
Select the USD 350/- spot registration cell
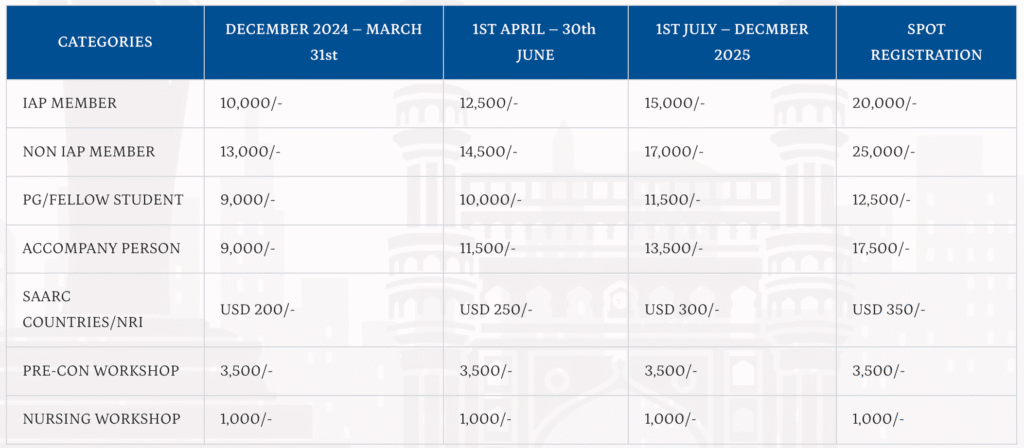click(x=888, y=309)
